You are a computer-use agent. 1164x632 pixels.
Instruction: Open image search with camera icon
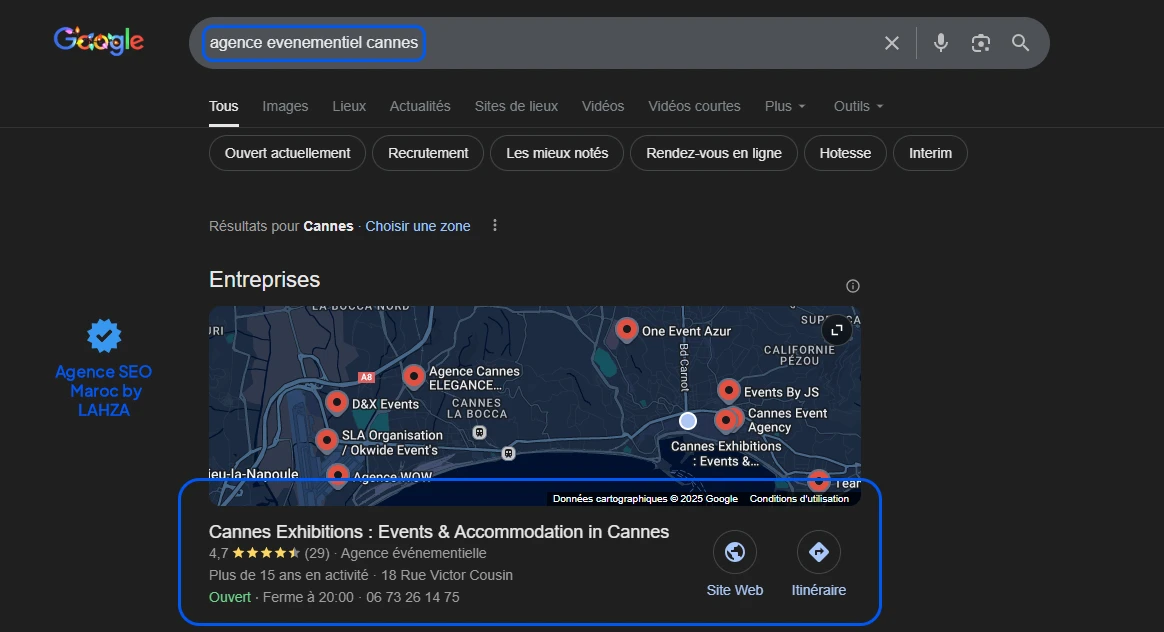click(981, 43)
